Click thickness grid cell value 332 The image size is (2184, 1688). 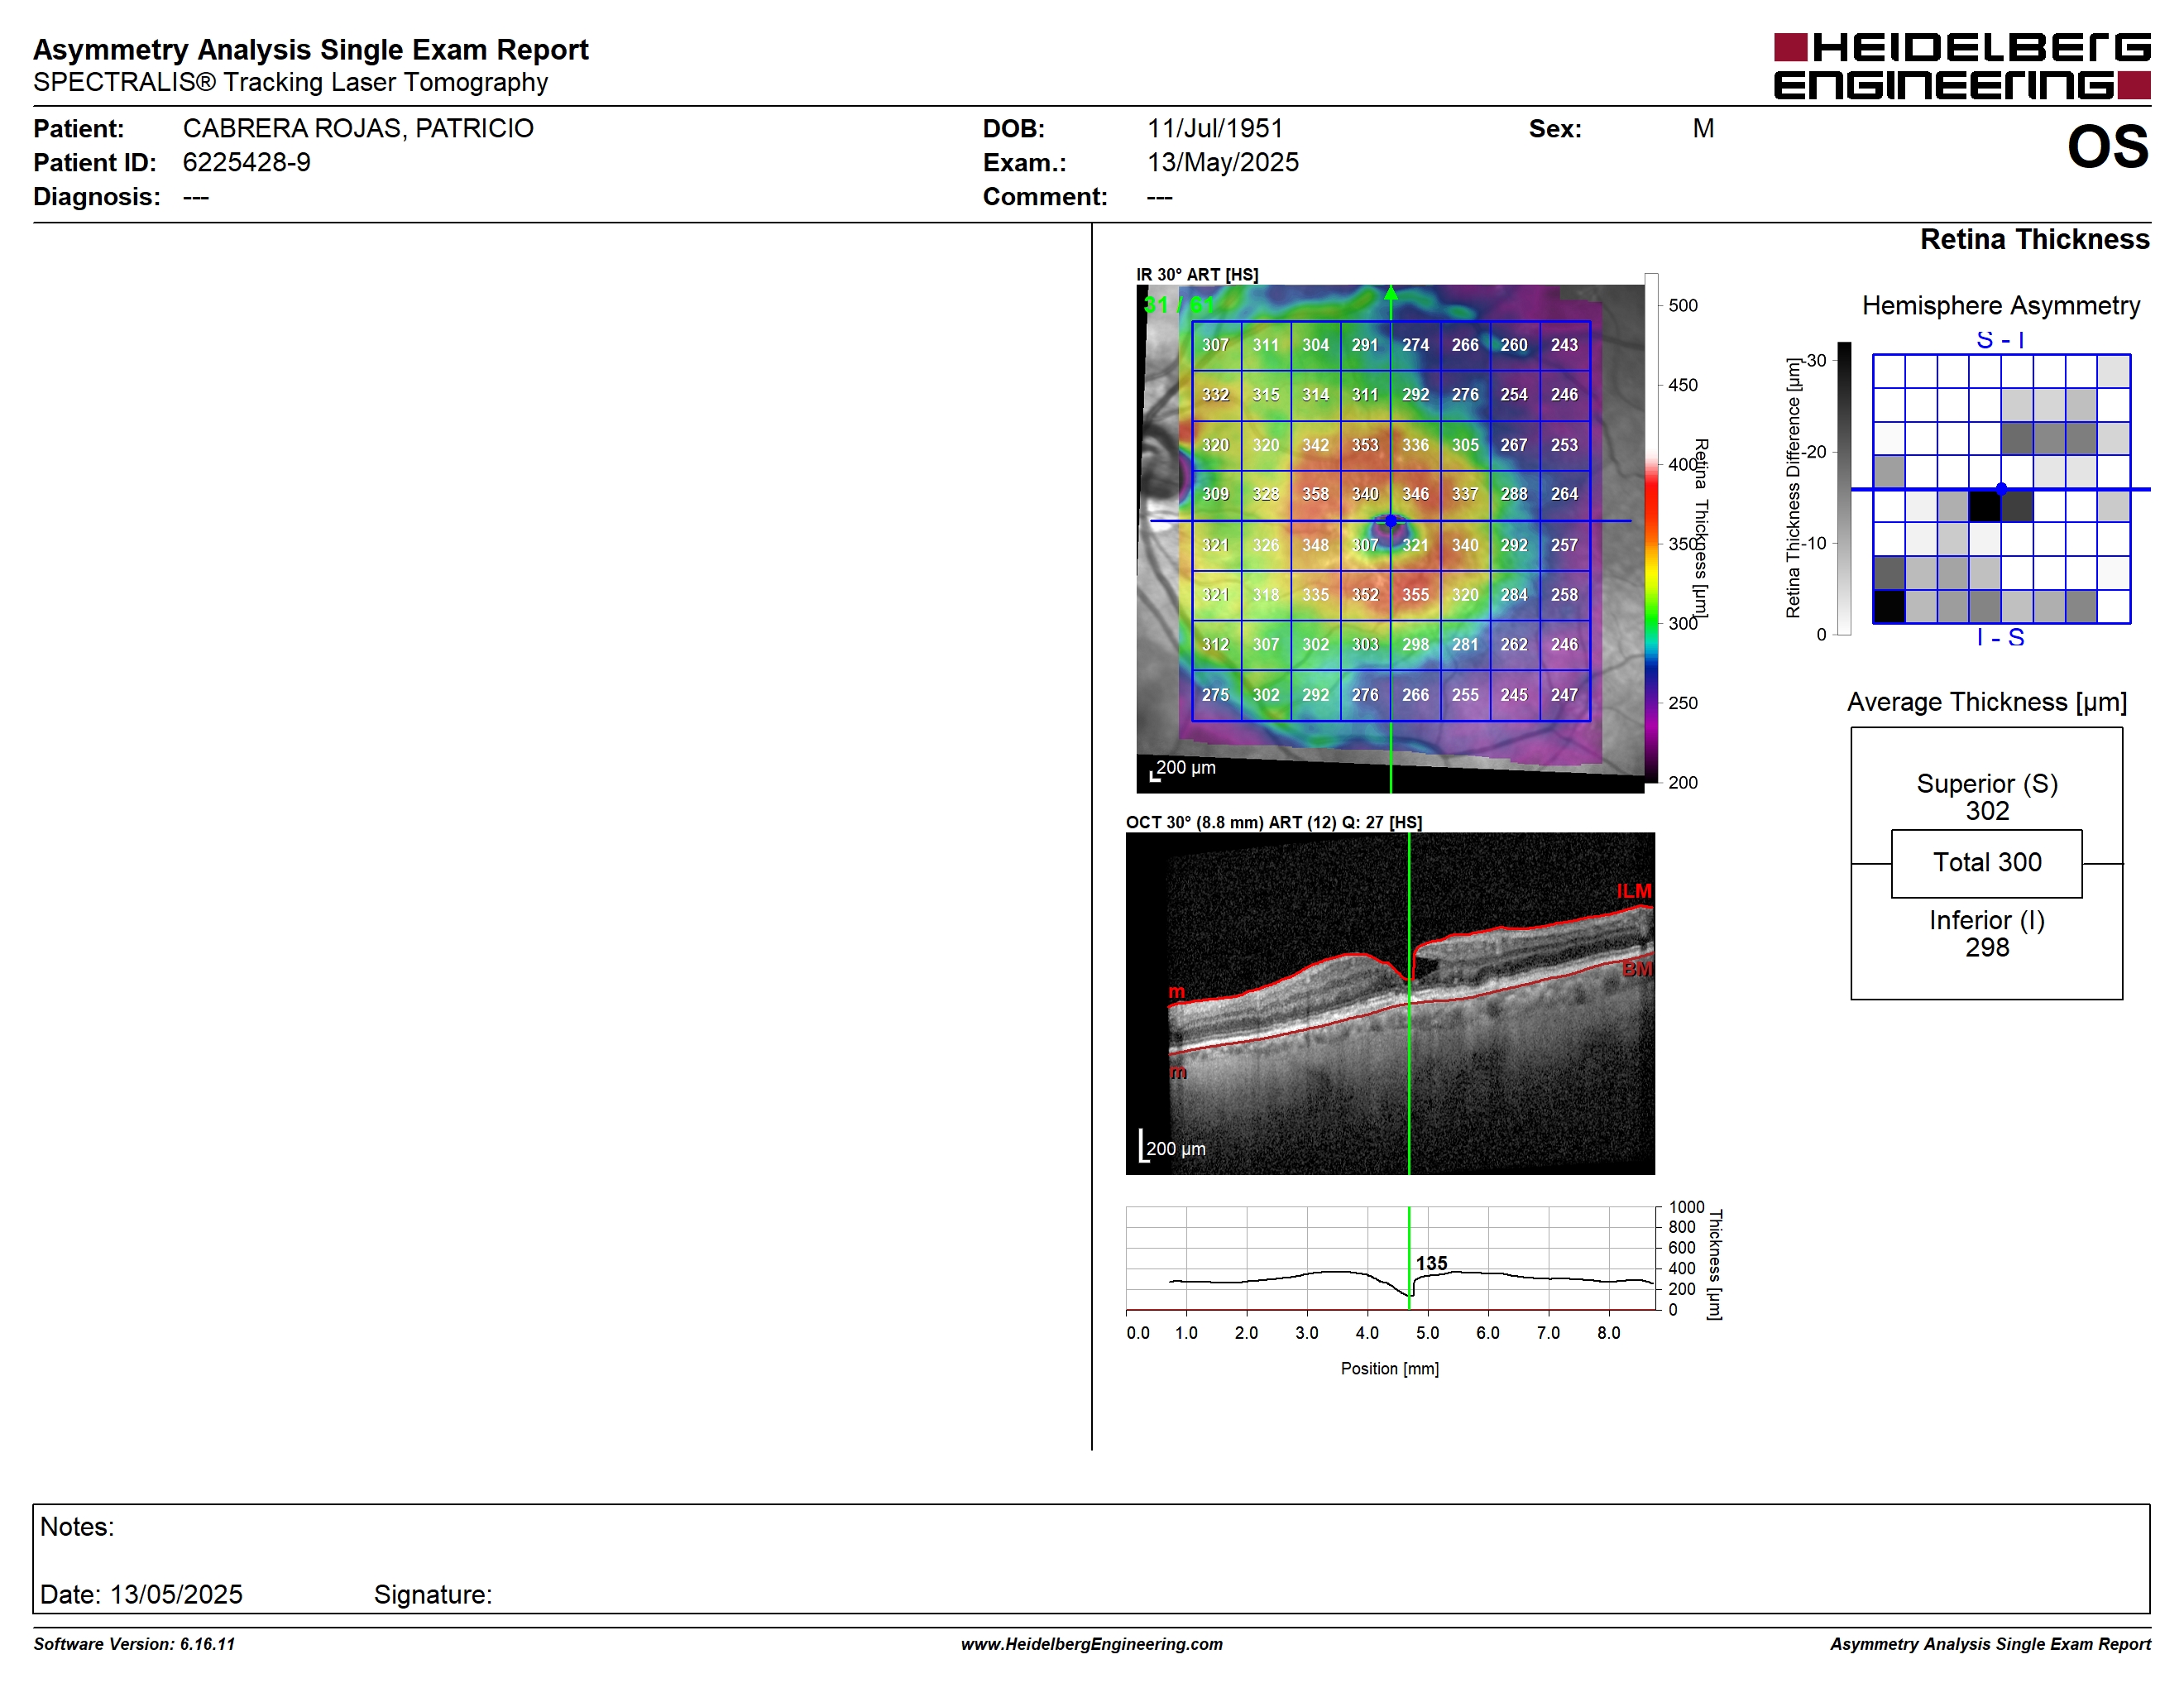click(x=1215, y=395)
